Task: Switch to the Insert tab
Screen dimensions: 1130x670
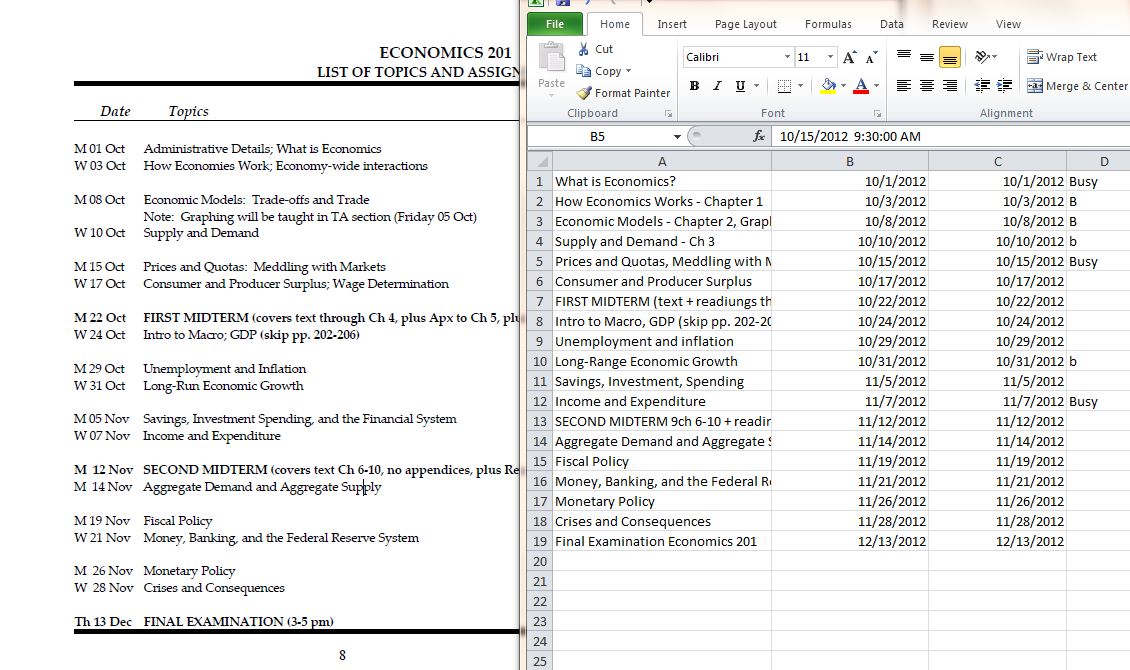Action: (x=672, y=24)
